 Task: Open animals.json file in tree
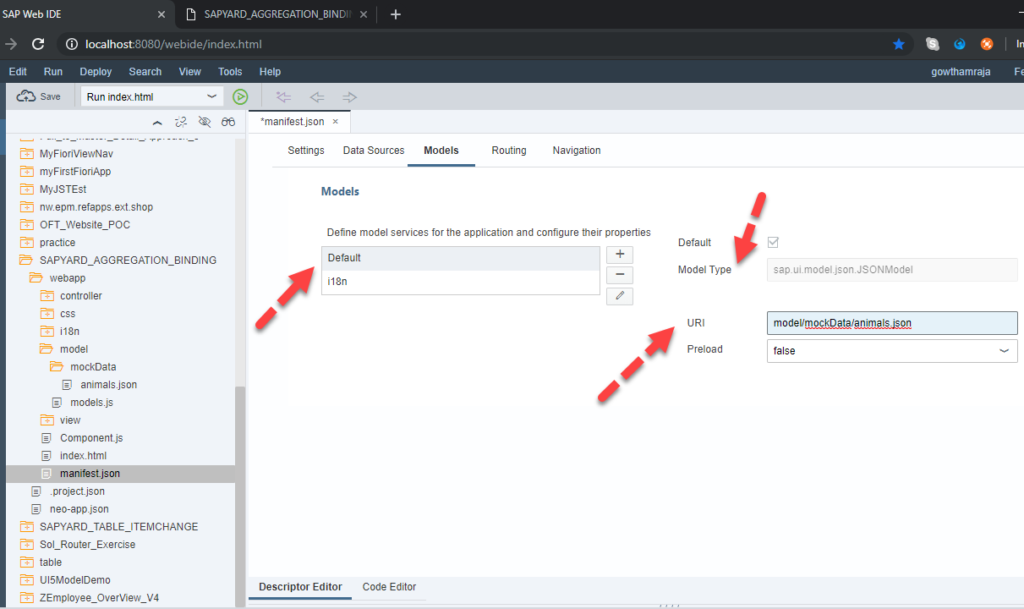(x=108, y=385)
